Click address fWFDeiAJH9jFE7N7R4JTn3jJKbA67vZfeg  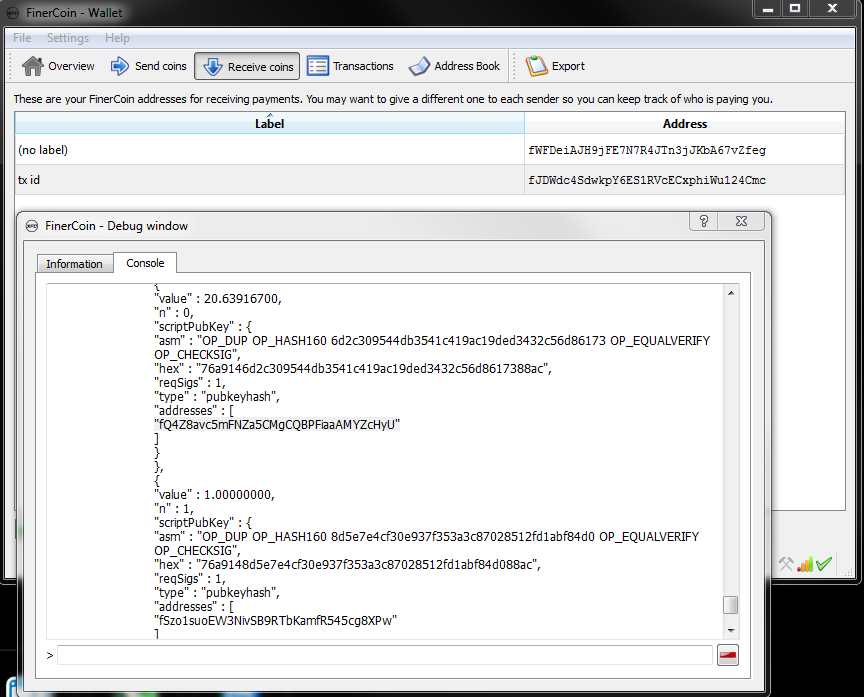[x=647, y=150]
